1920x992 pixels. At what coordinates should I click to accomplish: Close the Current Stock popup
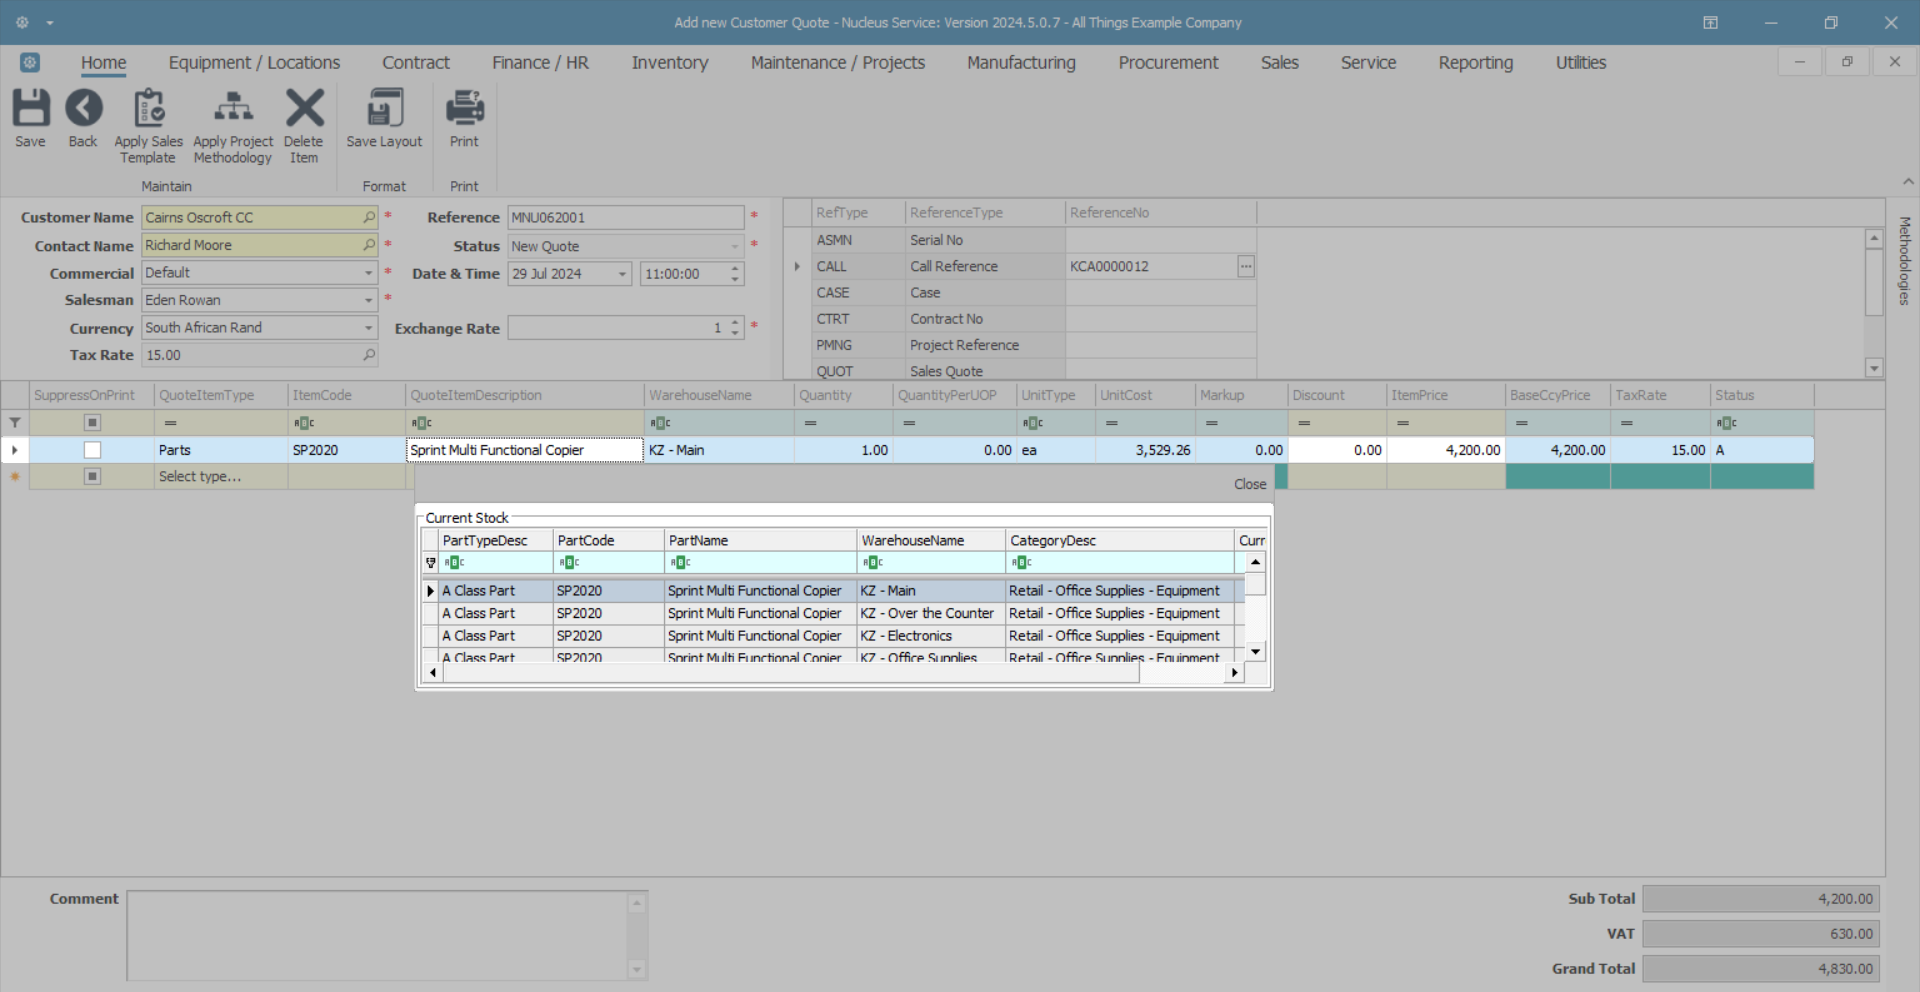click(1249, 484)
